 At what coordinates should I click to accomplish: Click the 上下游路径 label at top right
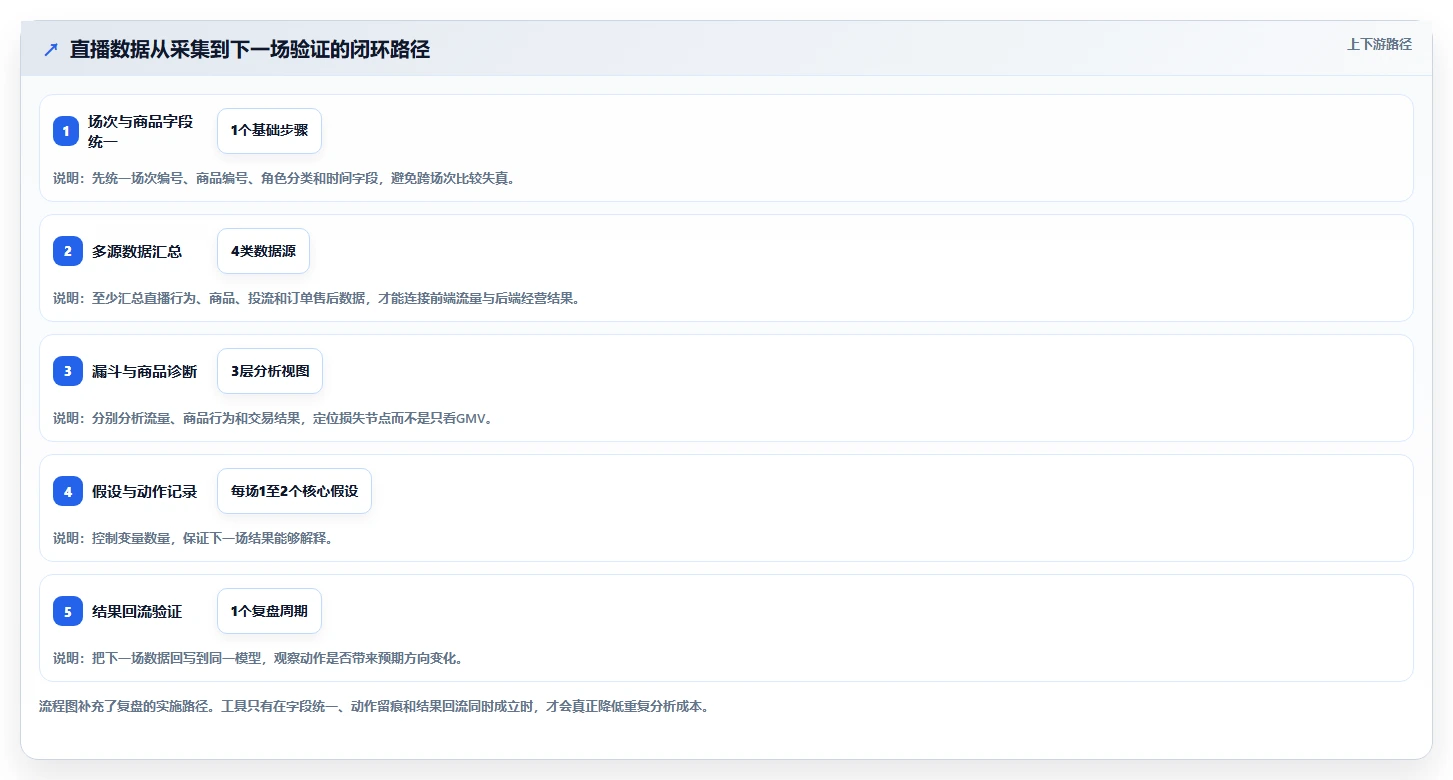[1379, 44]
